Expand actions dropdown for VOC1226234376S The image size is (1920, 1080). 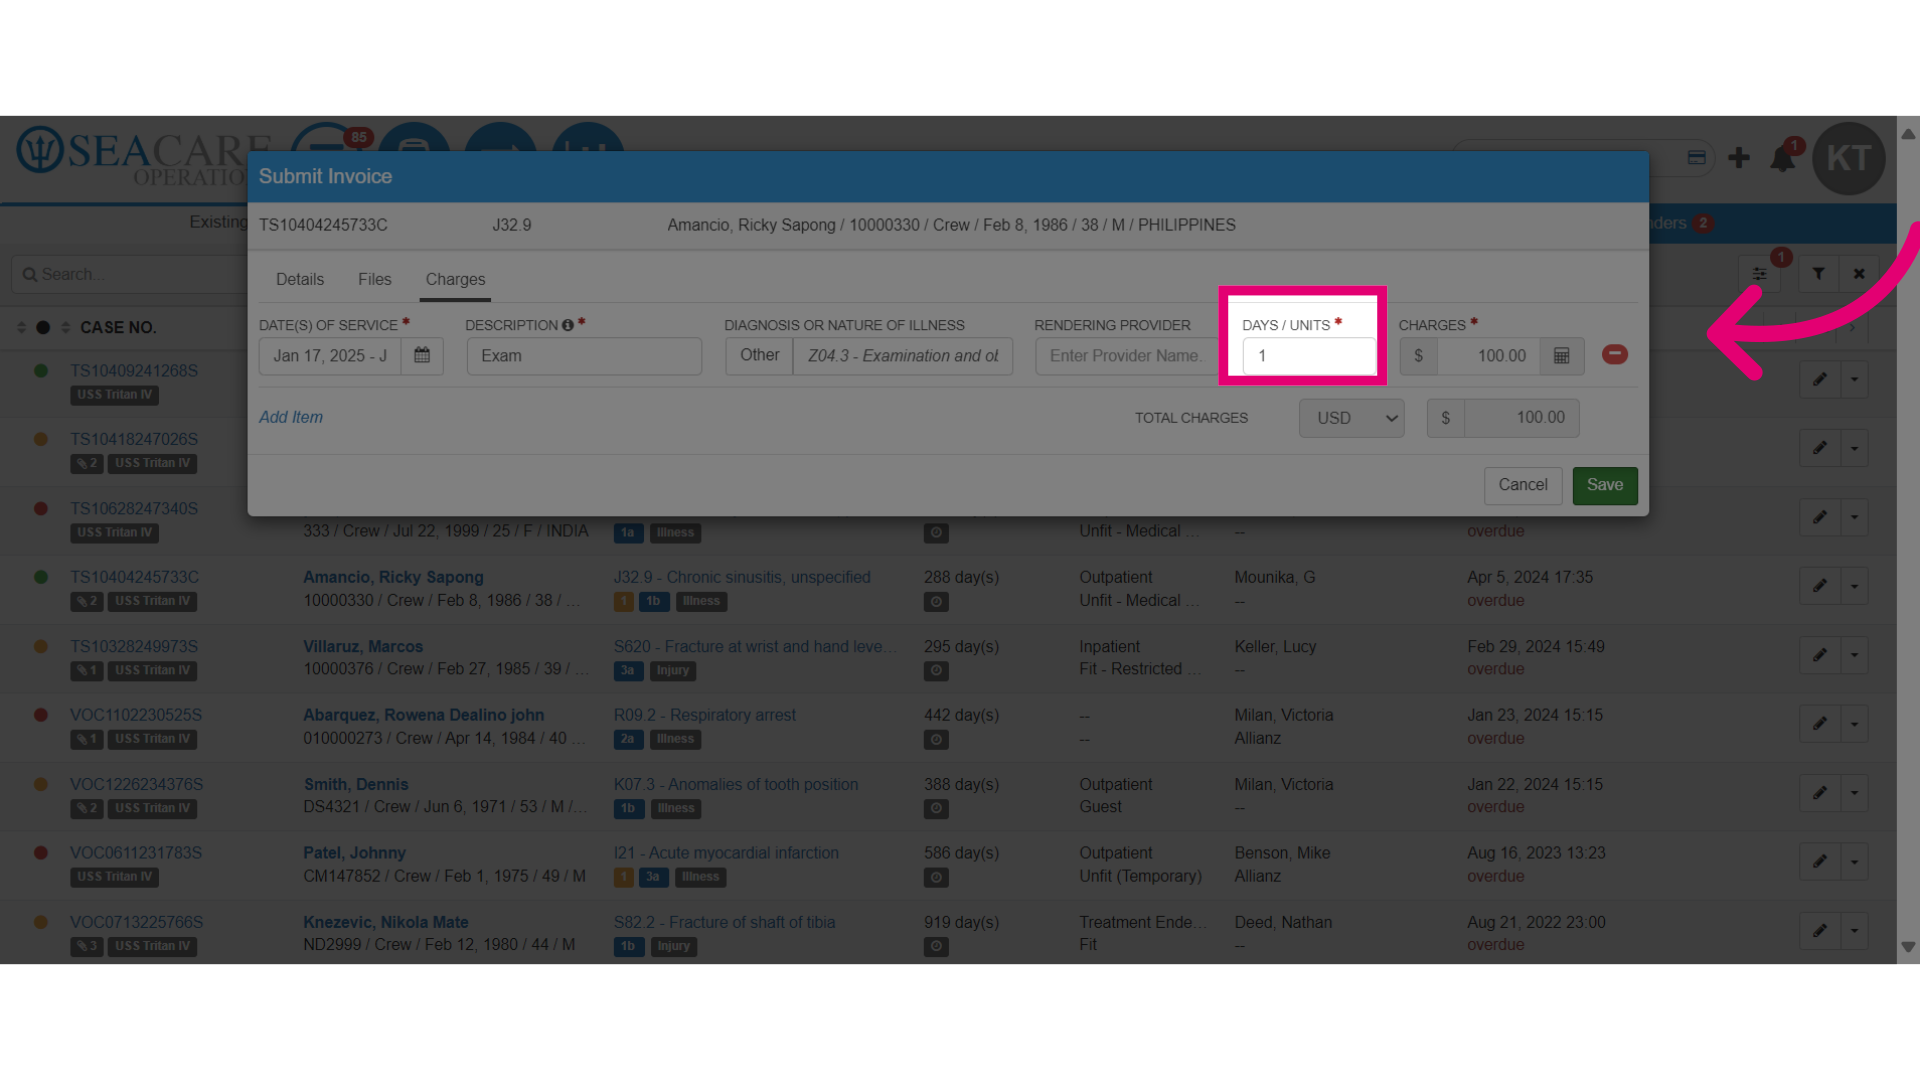(1854, 793)
